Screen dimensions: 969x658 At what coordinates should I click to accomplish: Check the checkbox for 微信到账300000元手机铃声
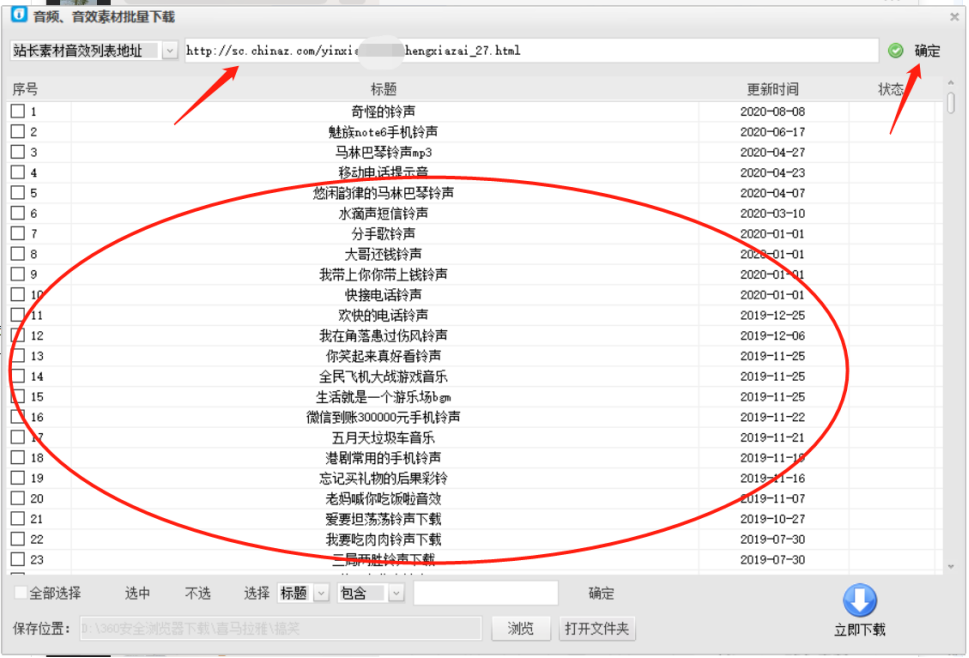(15, 417)
